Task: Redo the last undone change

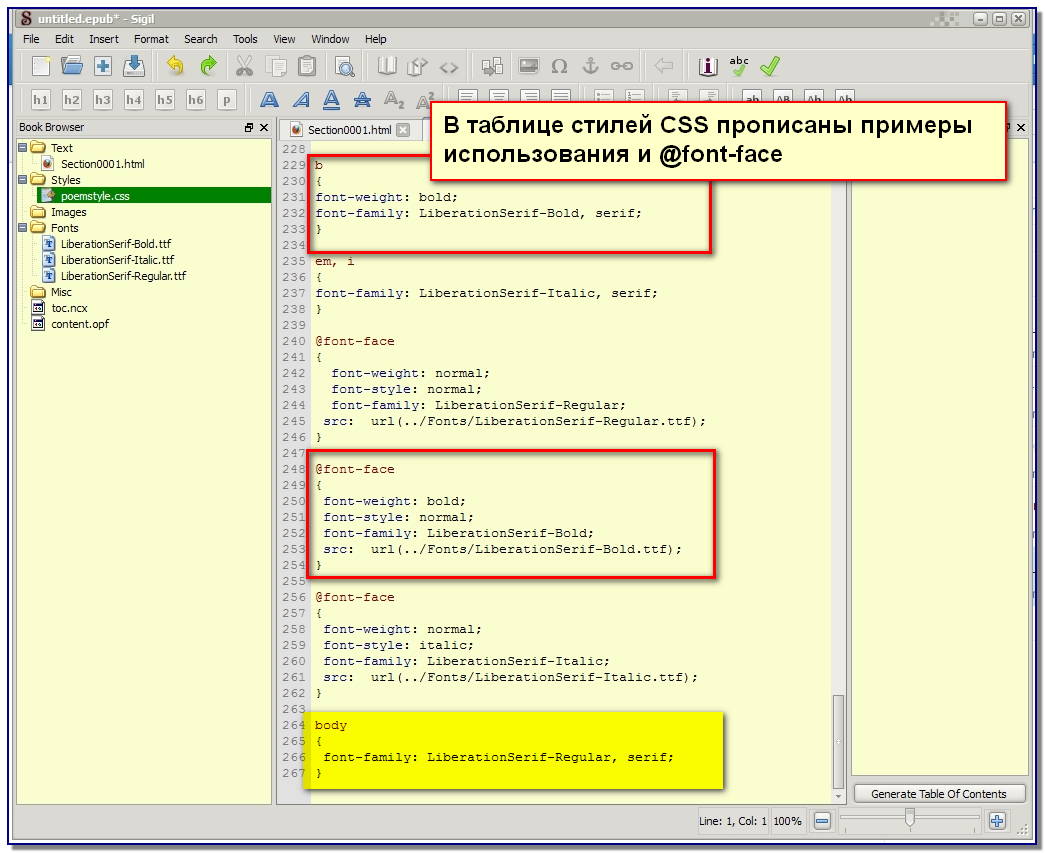Action: point(209,66)
